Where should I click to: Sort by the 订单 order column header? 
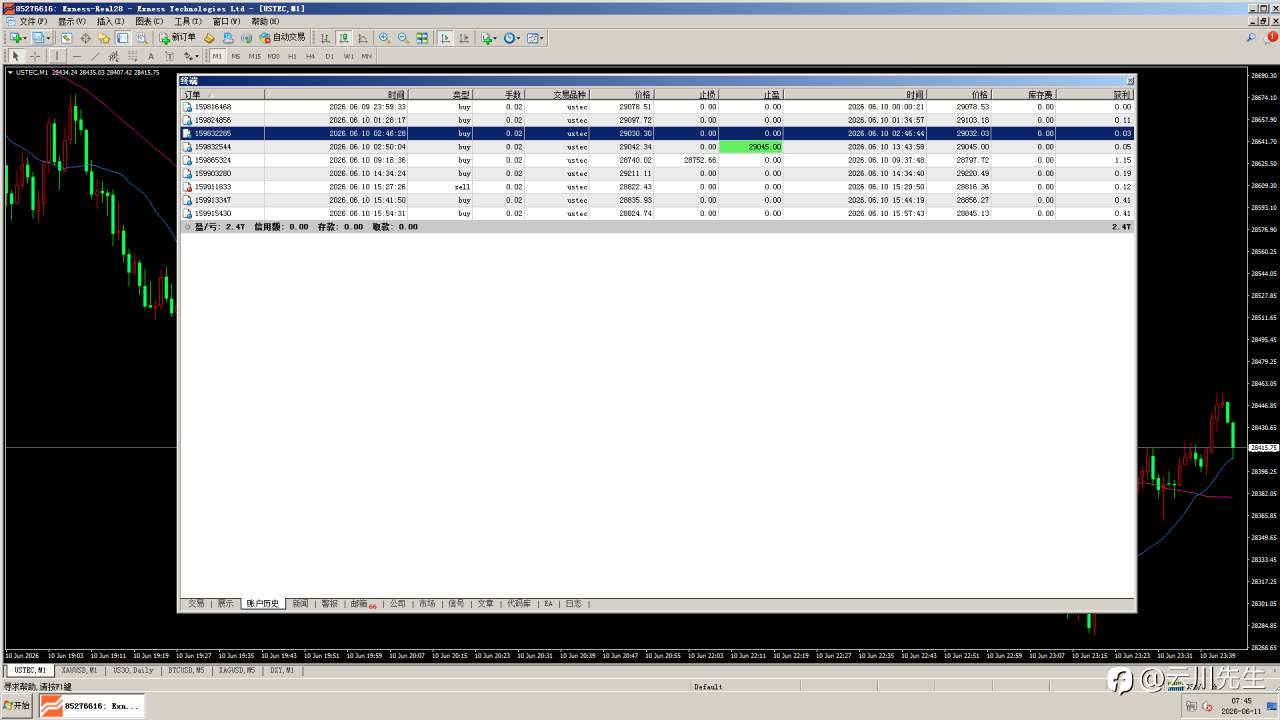click(223, 94)
